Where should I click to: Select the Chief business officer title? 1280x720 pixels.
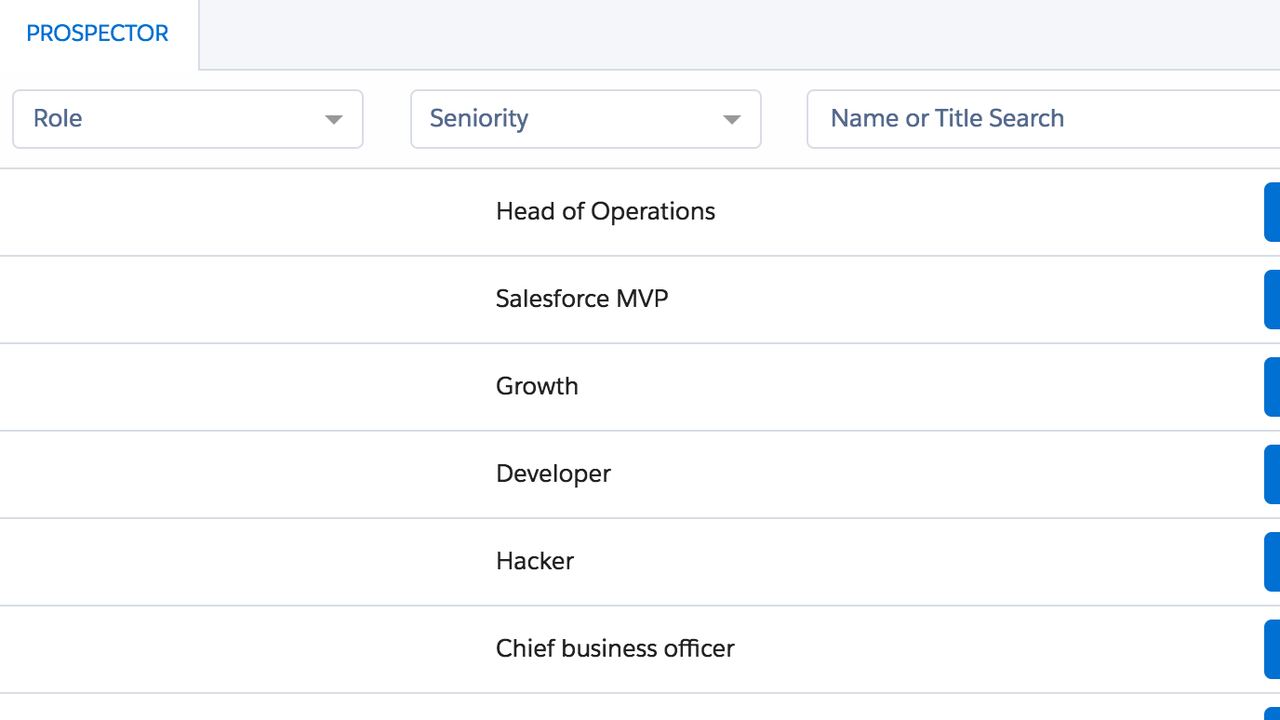coord(615,649)
